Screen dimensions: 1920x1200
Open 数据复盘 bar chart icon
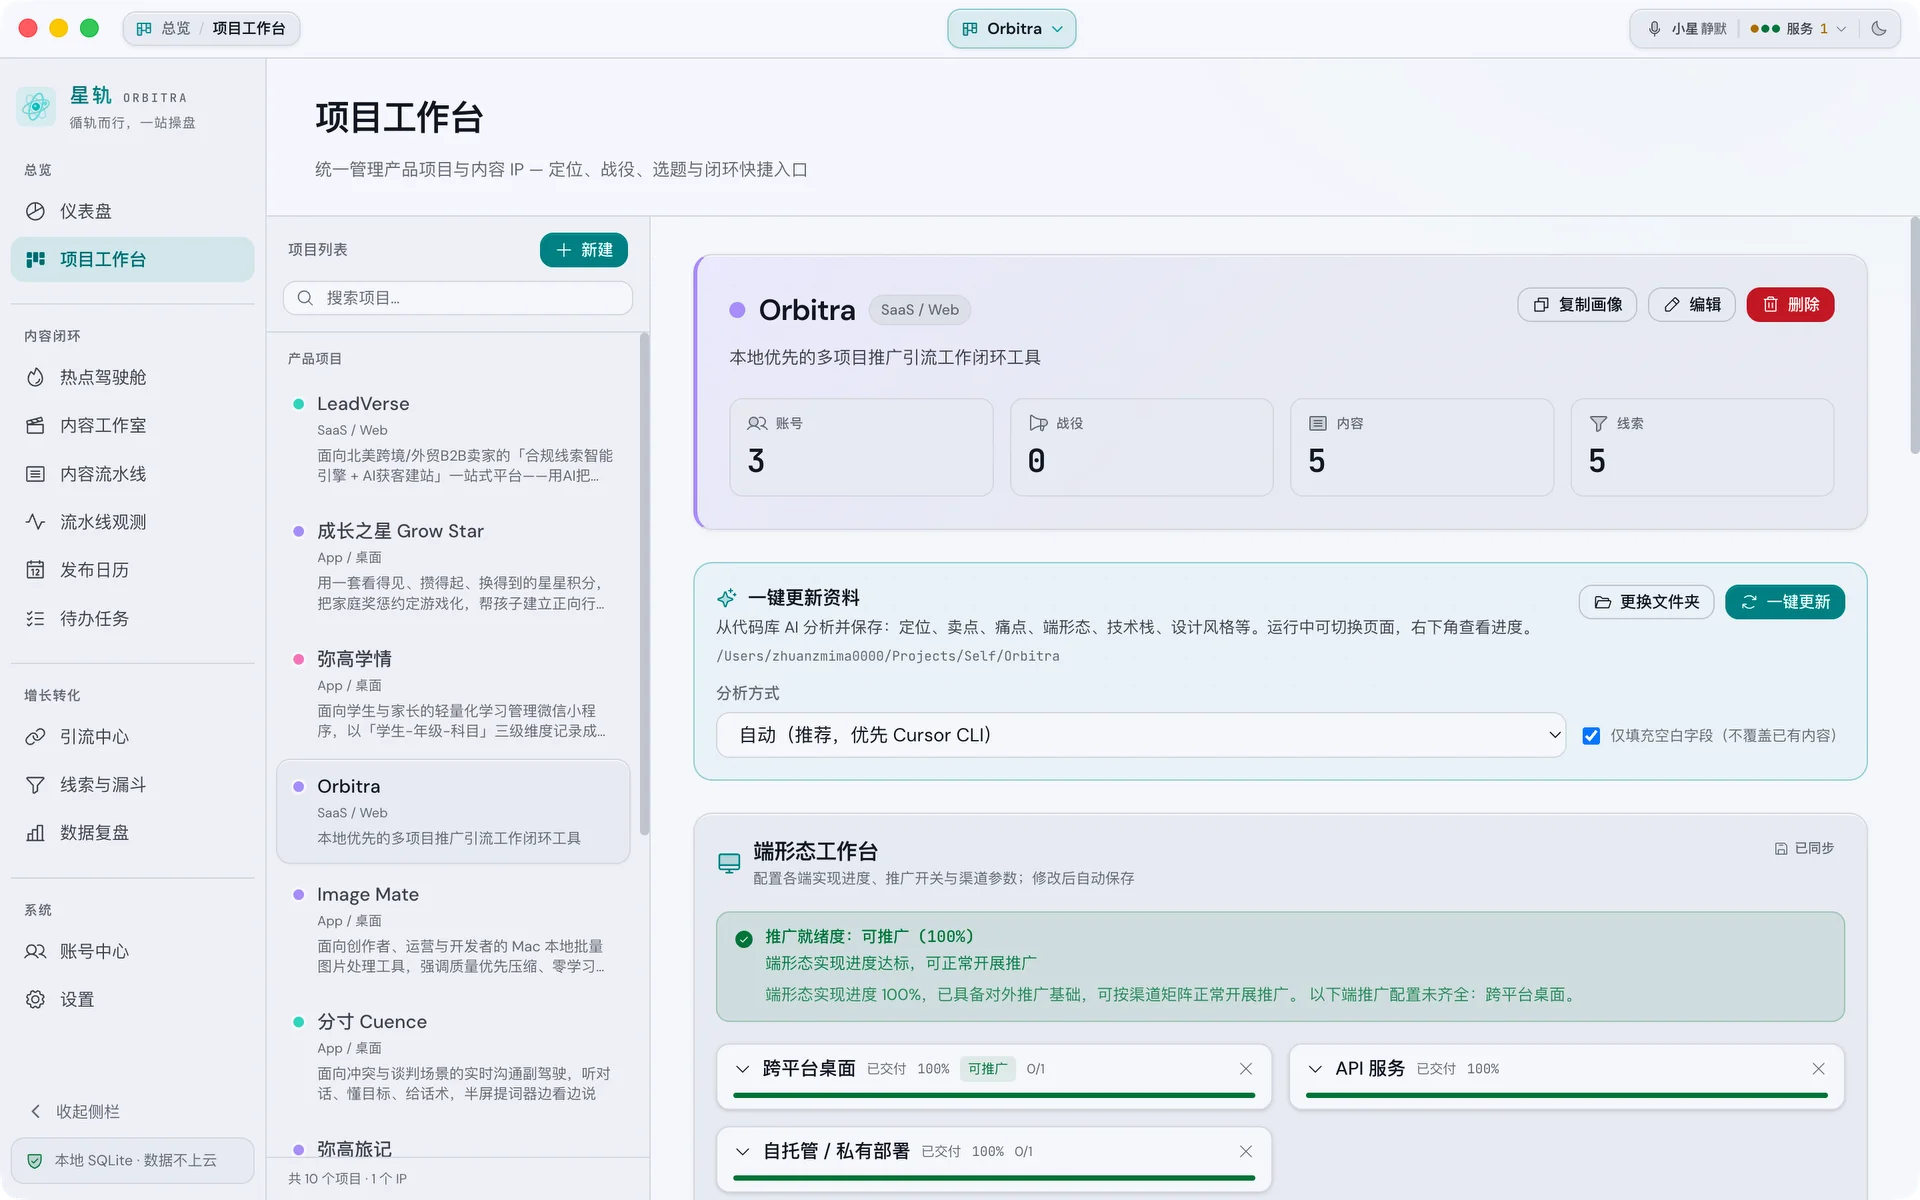tap(35, 833)
